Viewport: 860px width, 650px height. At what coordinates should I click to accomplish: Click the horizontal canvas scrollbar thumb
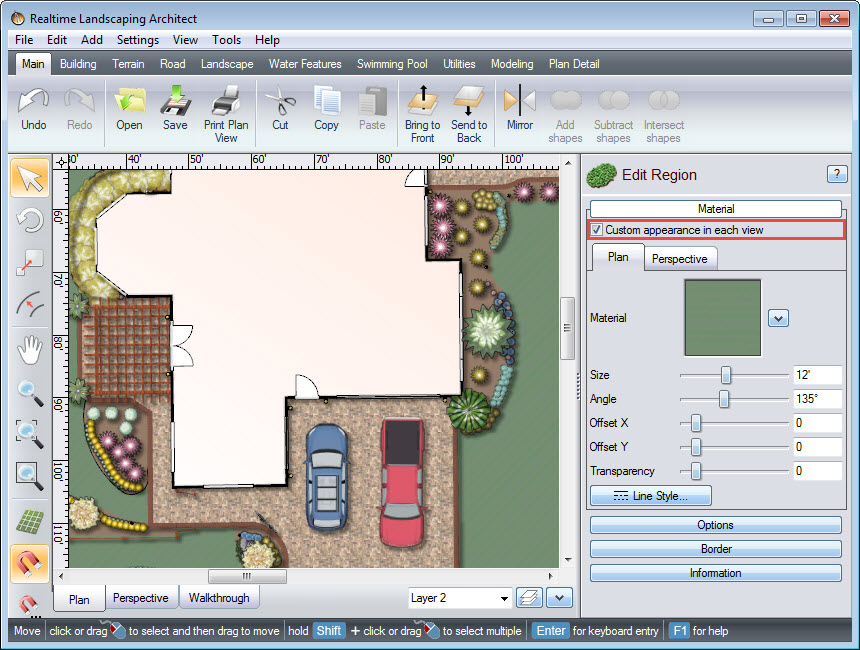pyautogui.click(x=247, y=576)
